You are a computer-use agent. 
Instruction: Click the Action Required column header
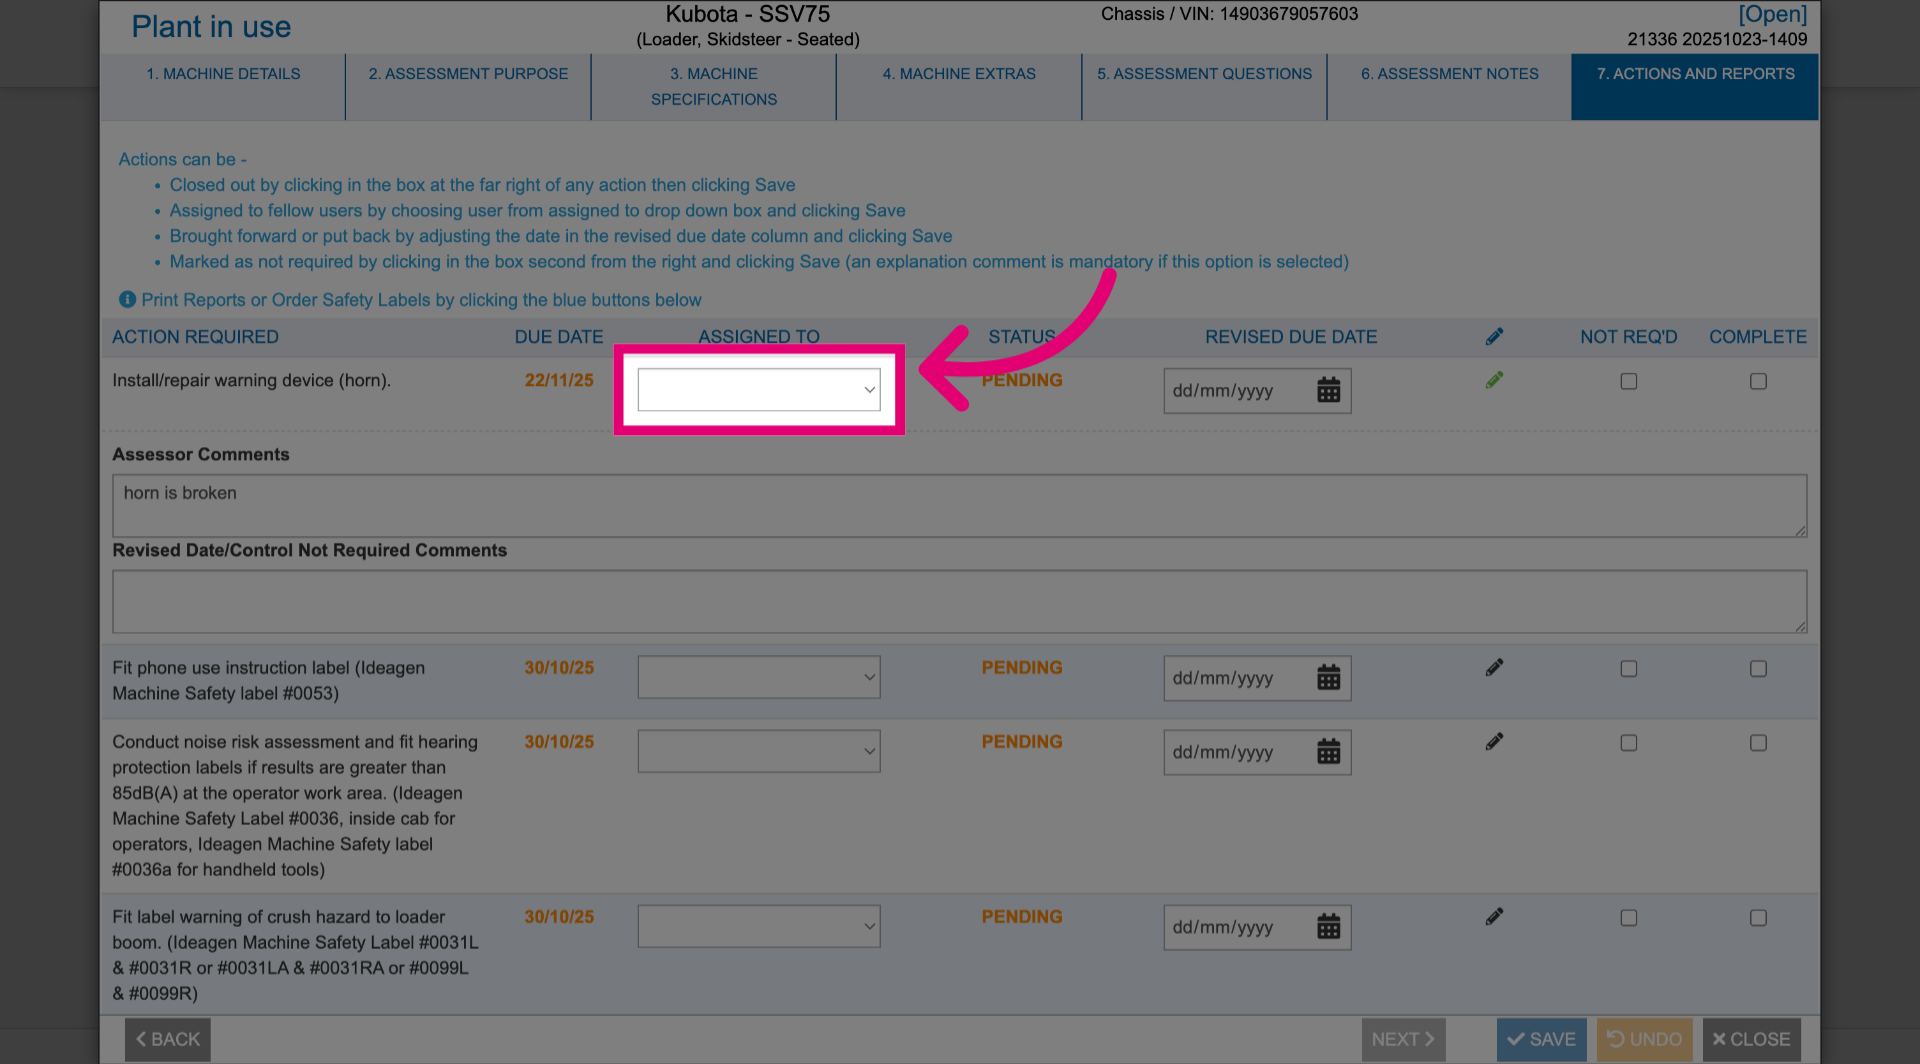(x=195, y=337)
